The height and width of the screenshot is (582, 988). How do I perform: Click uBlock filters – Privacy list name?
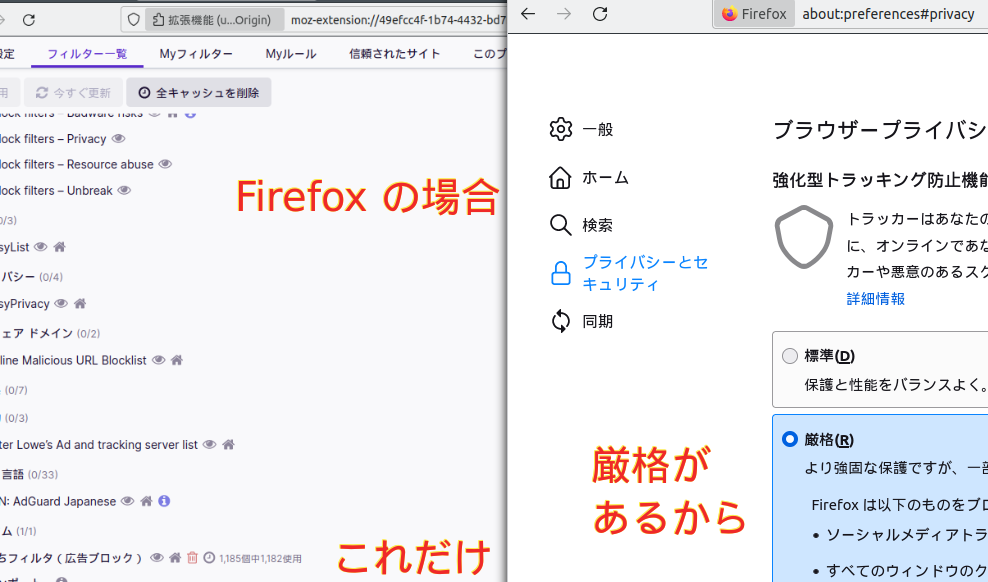(53, 139)
